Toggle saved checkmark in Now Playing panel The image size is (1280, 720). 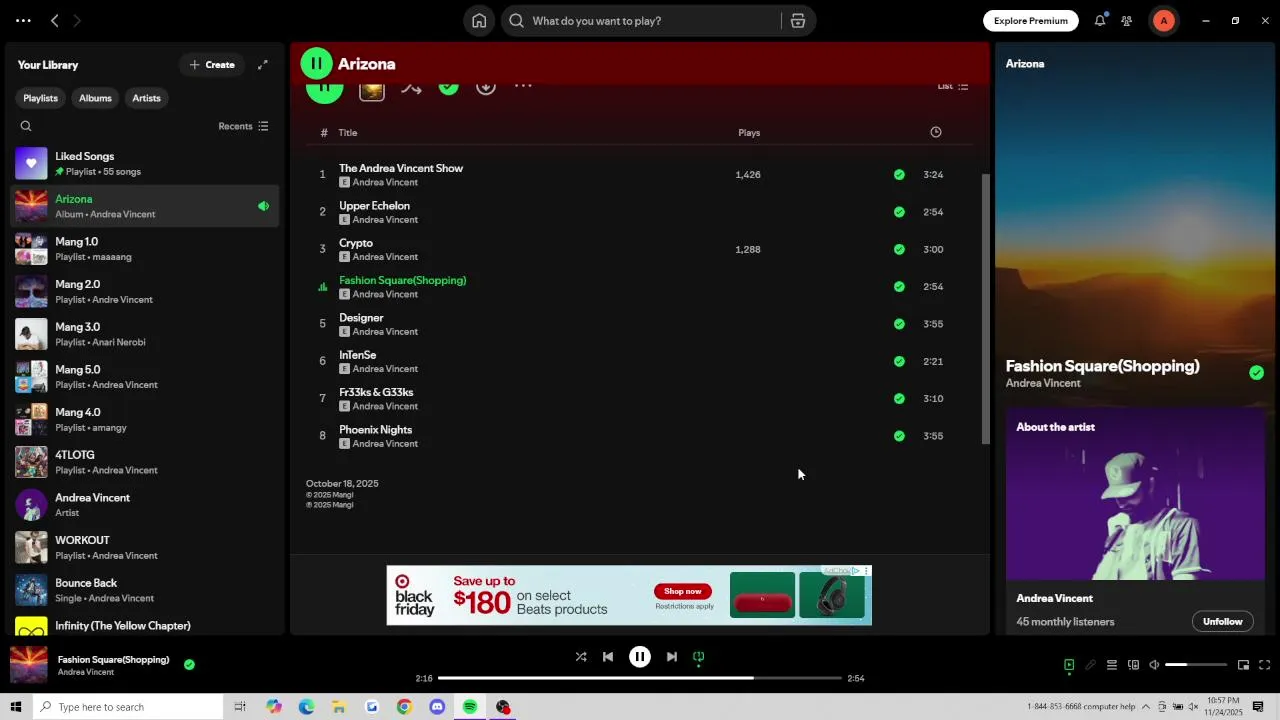pyautogui.click(x=1256, y=373)
